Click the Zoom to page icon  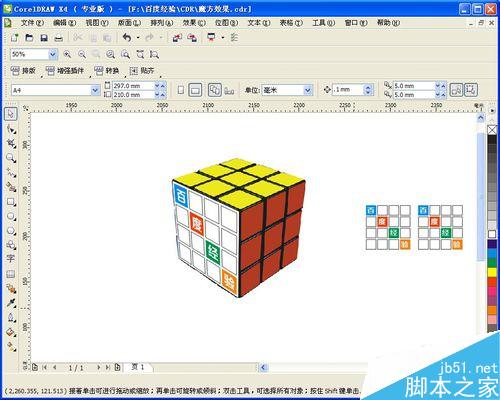(x=125, y=54)
